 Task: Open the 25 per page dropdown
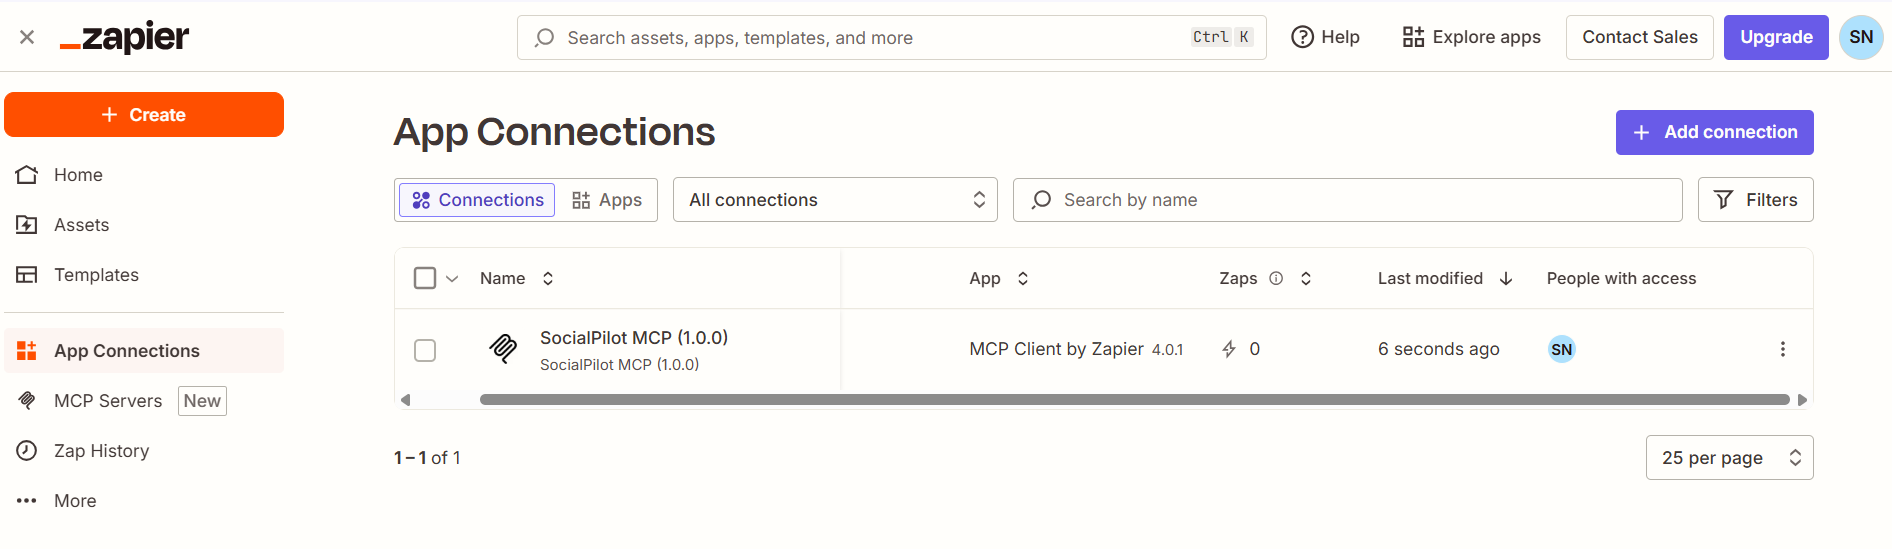[1729, 458]
